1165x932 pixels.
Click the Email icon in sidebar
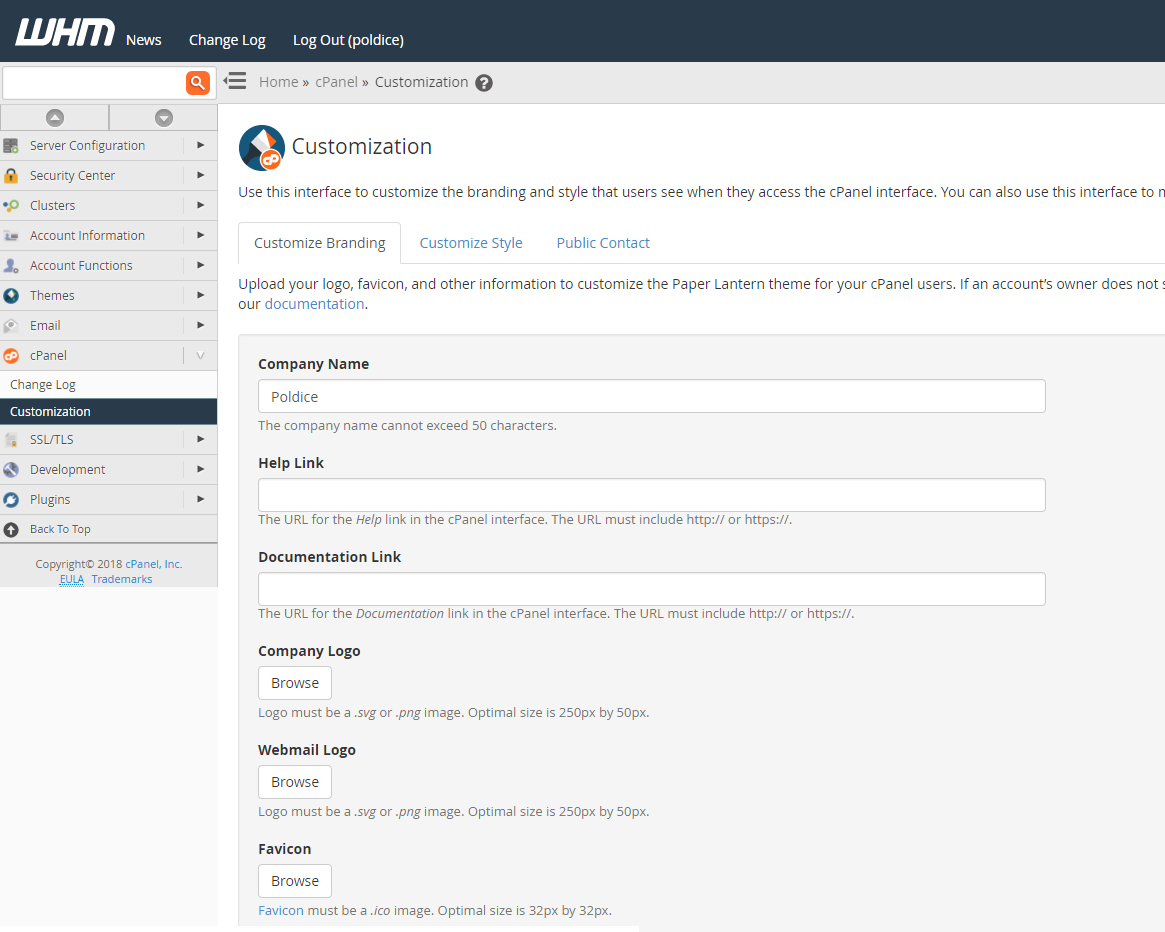coord(11,326)
